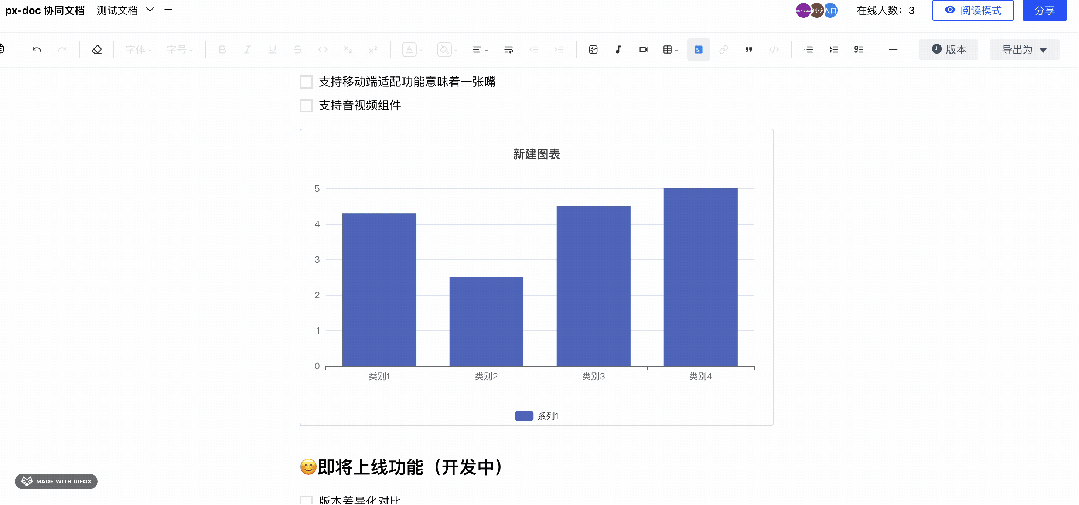The image size is (1079, 505).
Task: Click the 在线人数：3 online count
Action: 886,10
